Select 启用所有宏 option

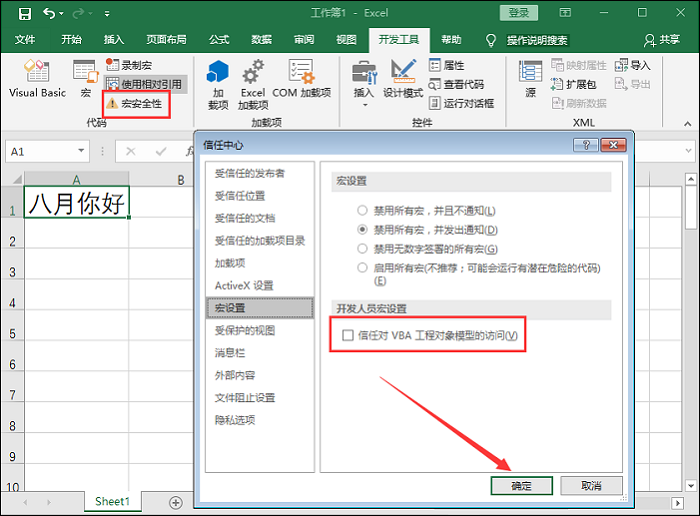pyautogui.click(x=479, y=273)
